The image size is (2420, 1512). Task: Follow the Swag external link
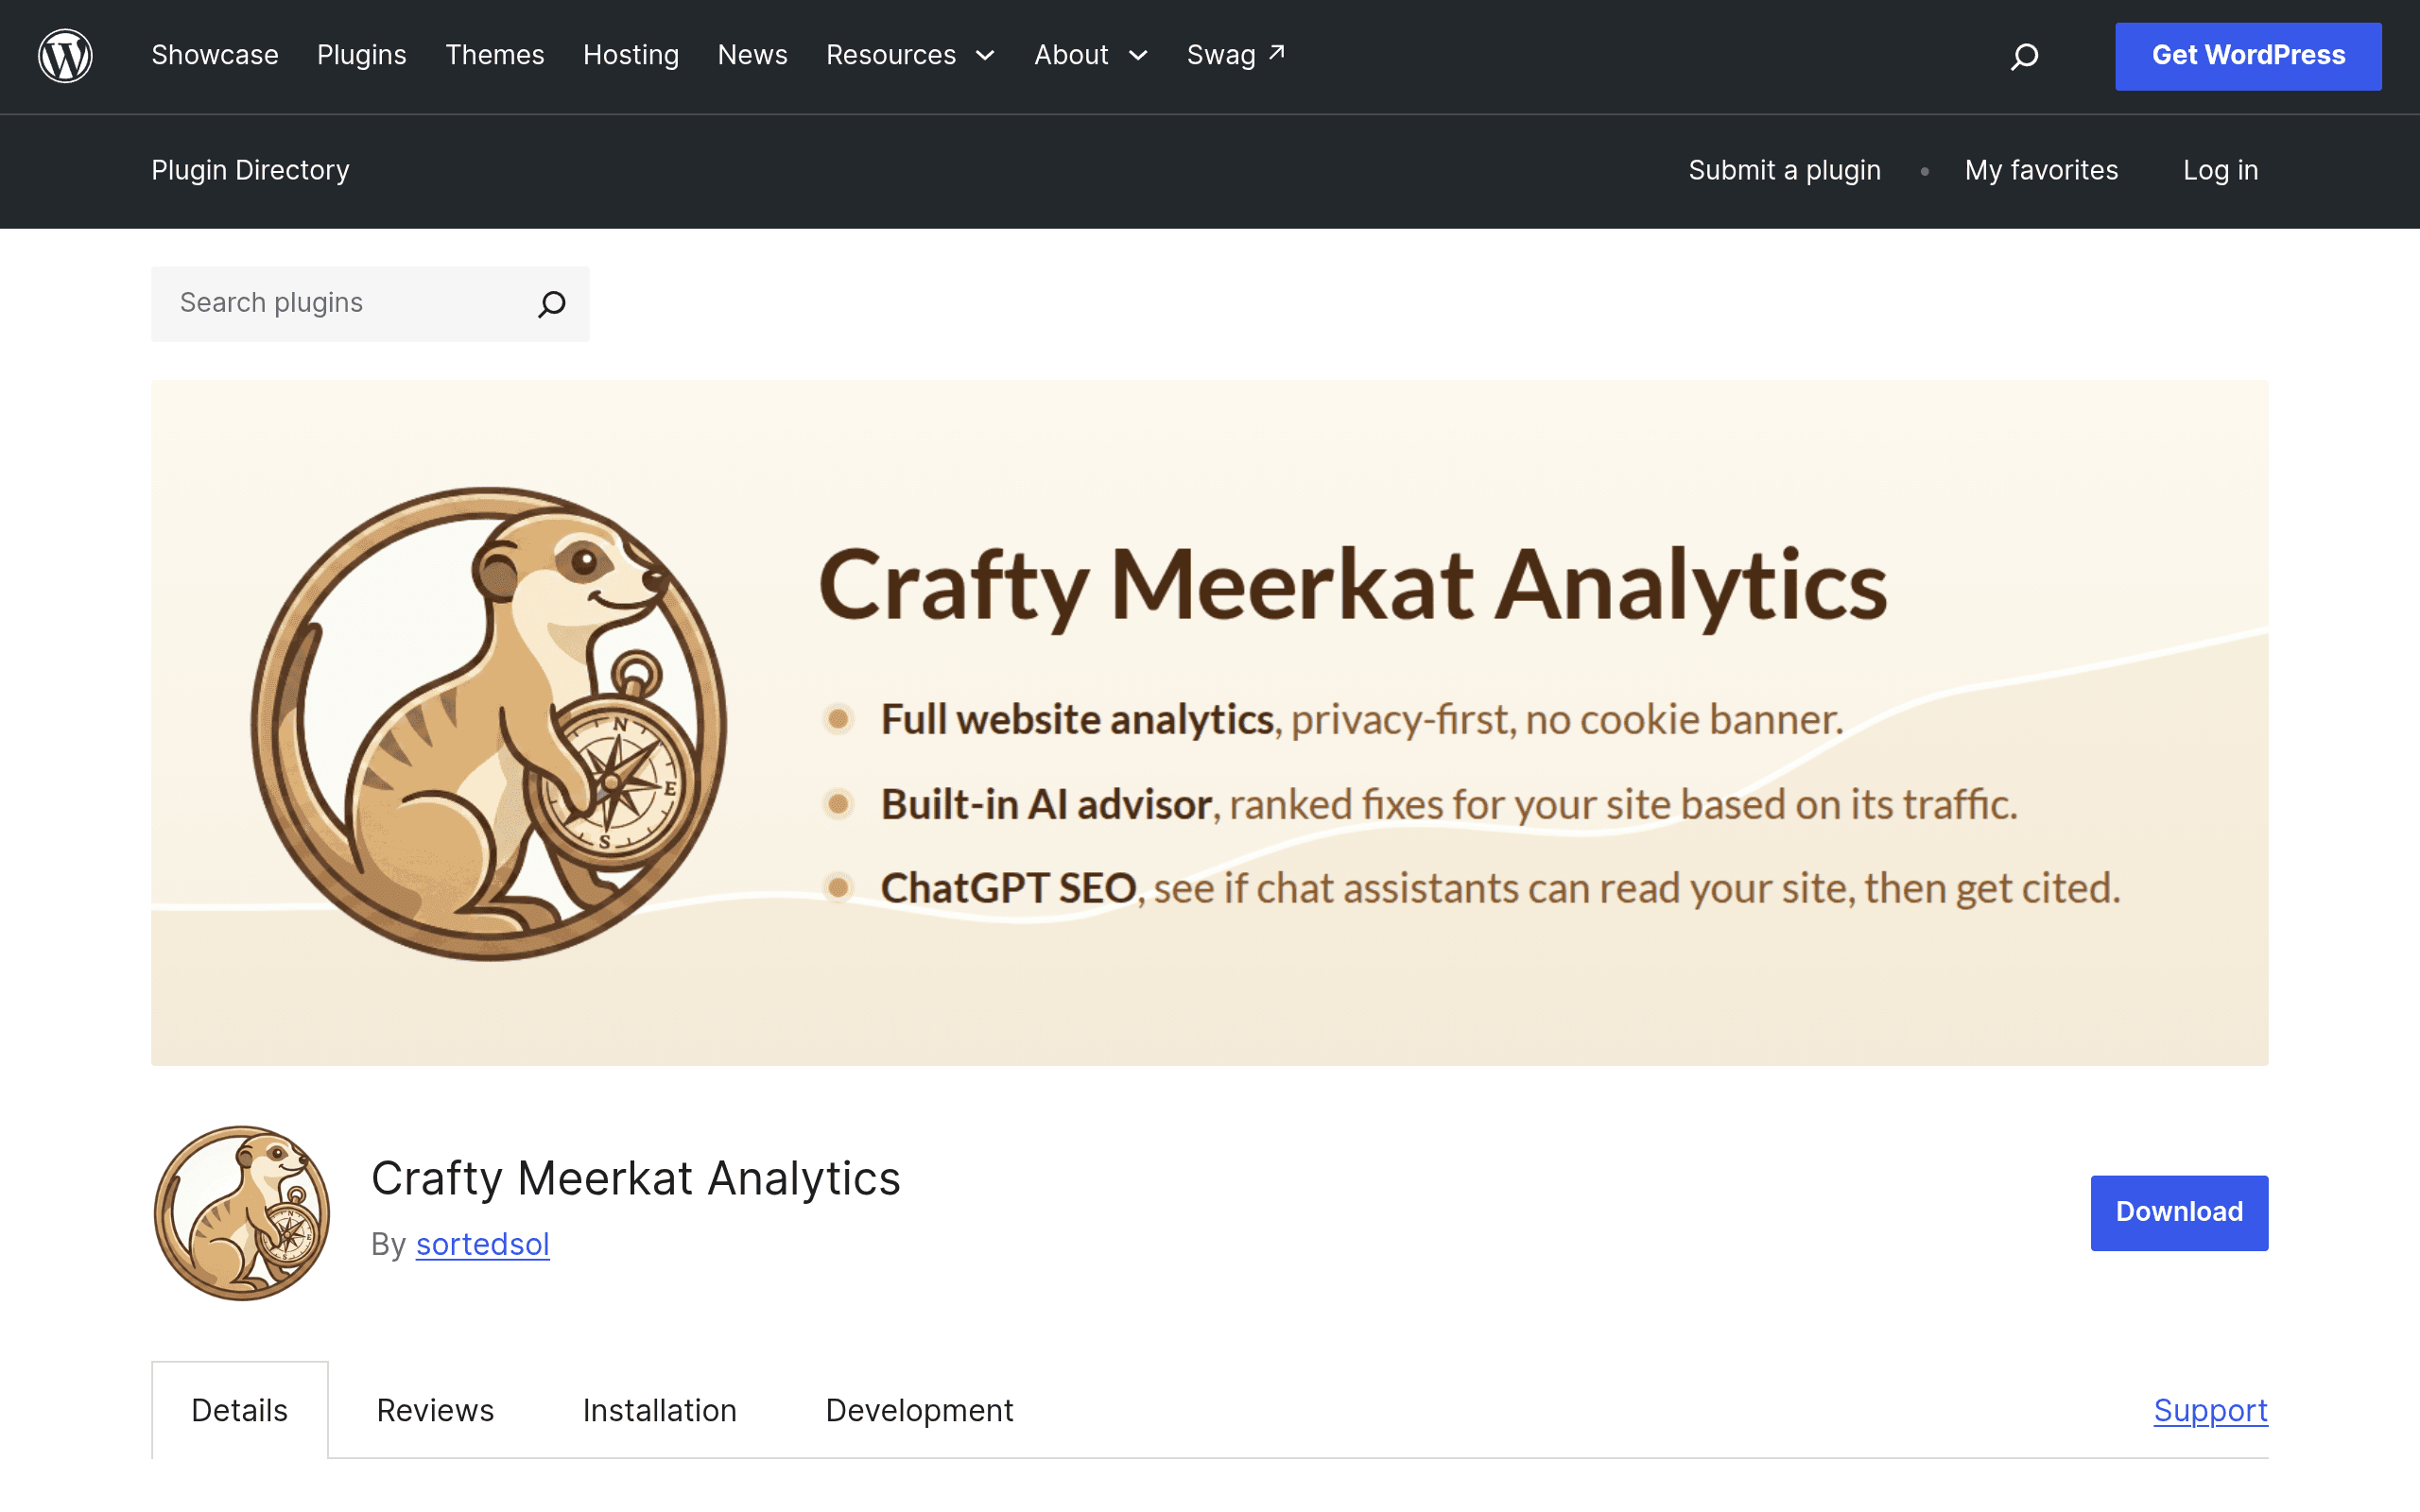1236,55
